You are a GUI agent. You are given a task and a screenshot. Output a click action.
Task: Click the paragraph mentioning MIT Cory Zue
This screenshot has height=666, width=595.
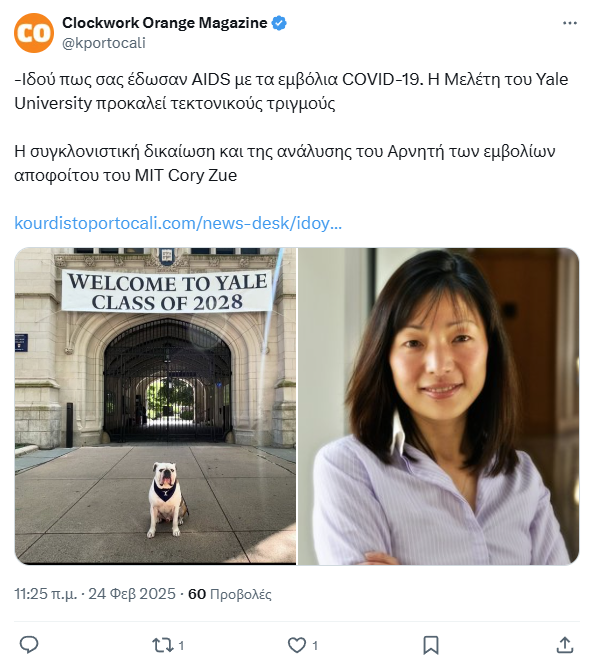(285, 163)
